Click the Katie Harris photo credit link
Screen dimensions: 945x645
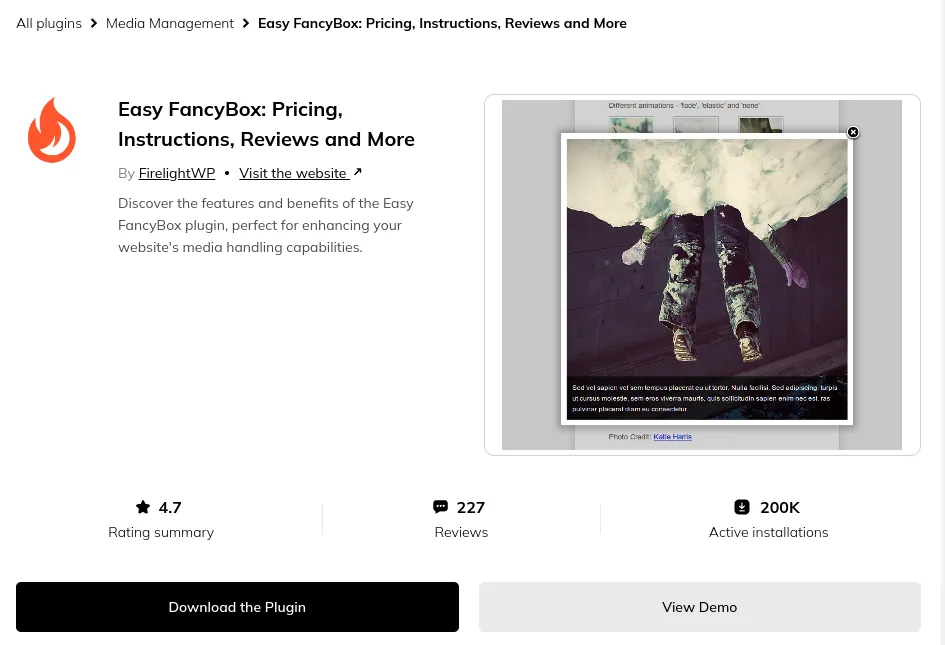point(672,437)
